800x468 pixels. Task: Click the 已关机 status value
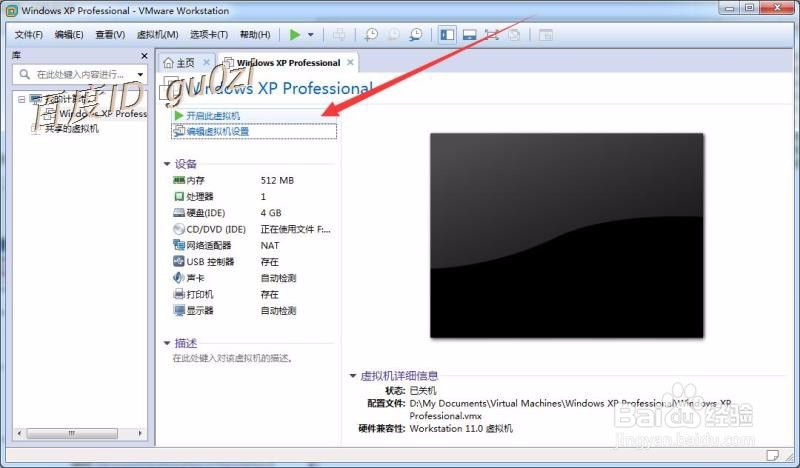click(x=423, y=390)
